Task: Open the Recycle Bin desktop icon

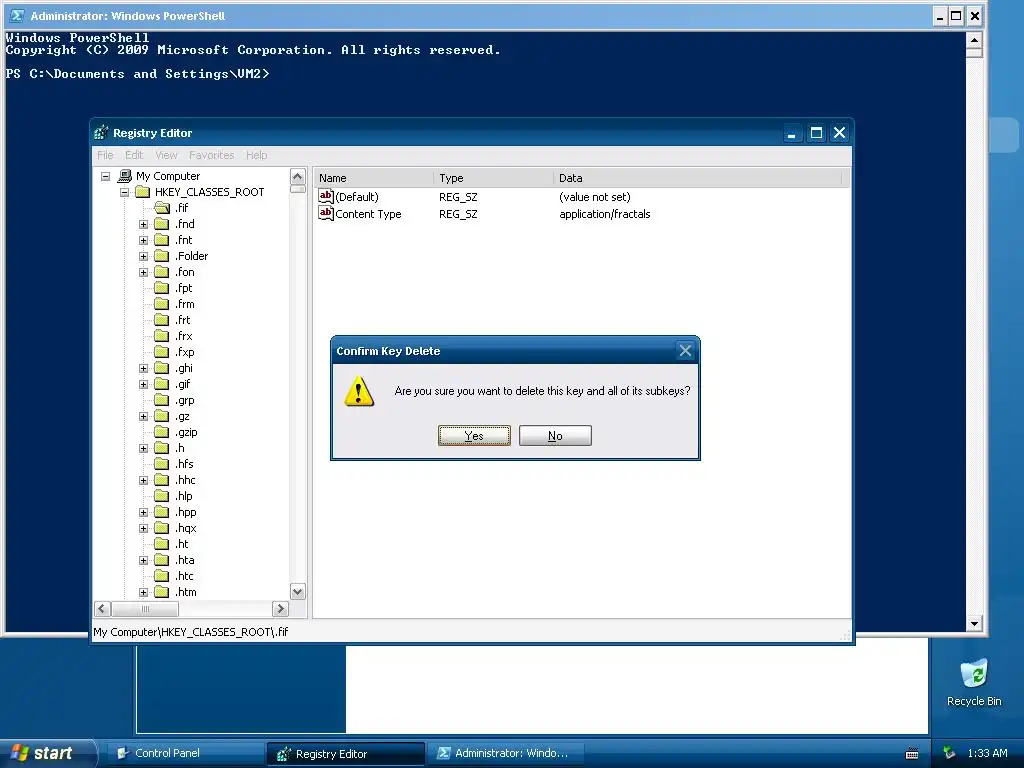Action: (x=974, y=673)
